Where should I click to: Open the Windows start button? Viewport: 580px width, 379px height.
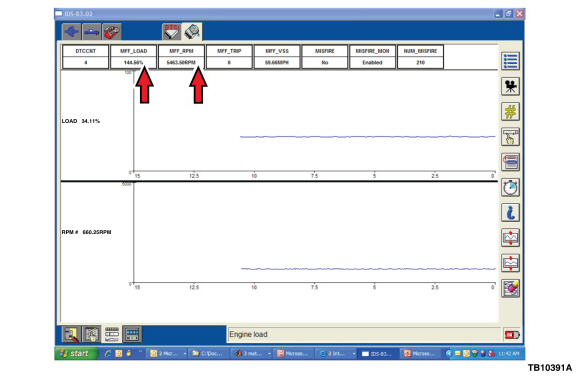click(x=77, y=353)
